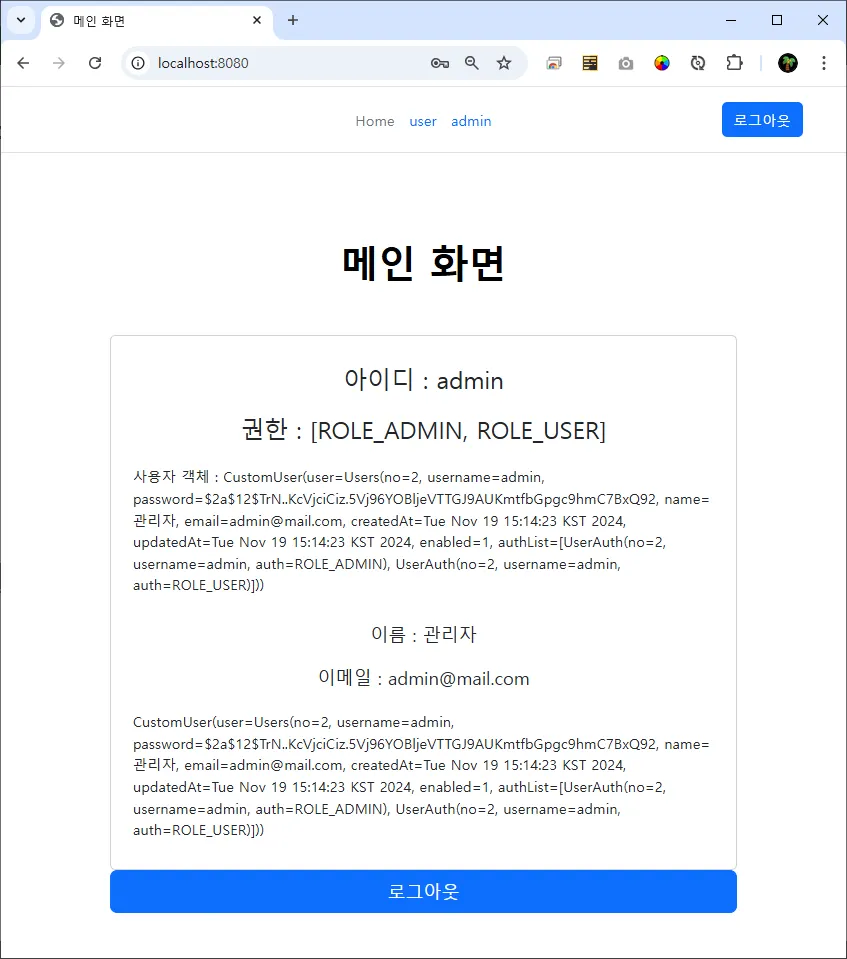Click the forward navigation arrow
The image size is (847, 959).
pos(59,63)
